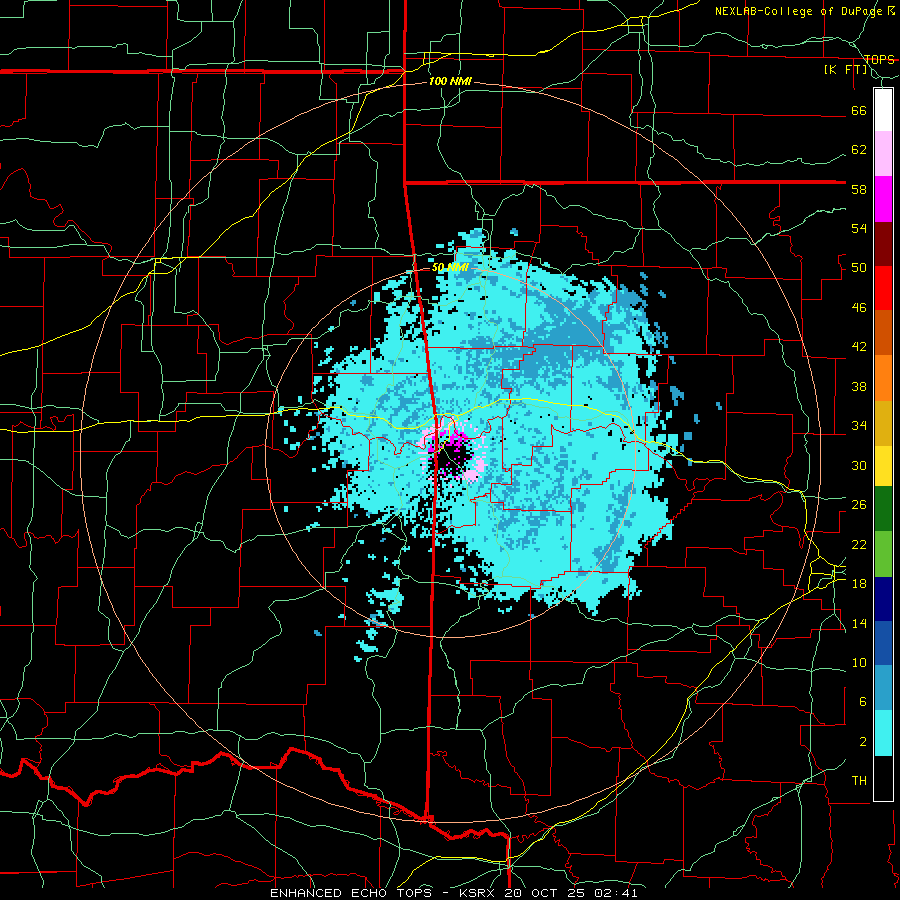
Task: Click the dark orange 46 kft legend swatch
Action: click(x=883, y=333)
